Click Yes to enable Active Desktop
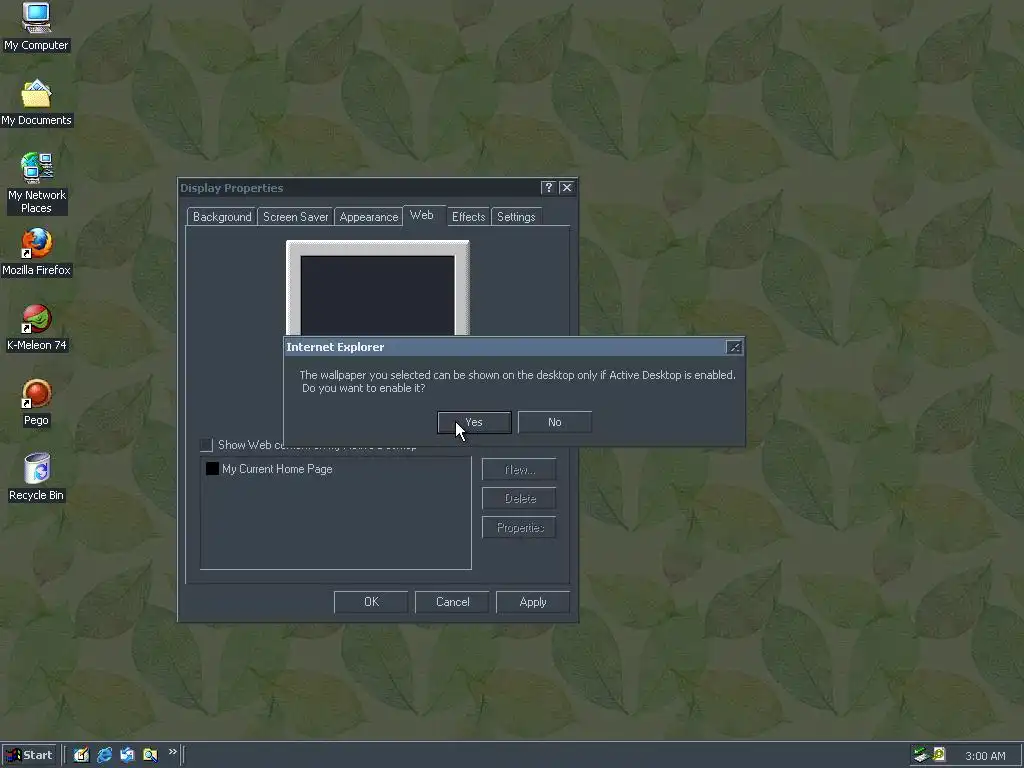The width and height of the screenshot is (1024, 768). click(x=474, y=422)
